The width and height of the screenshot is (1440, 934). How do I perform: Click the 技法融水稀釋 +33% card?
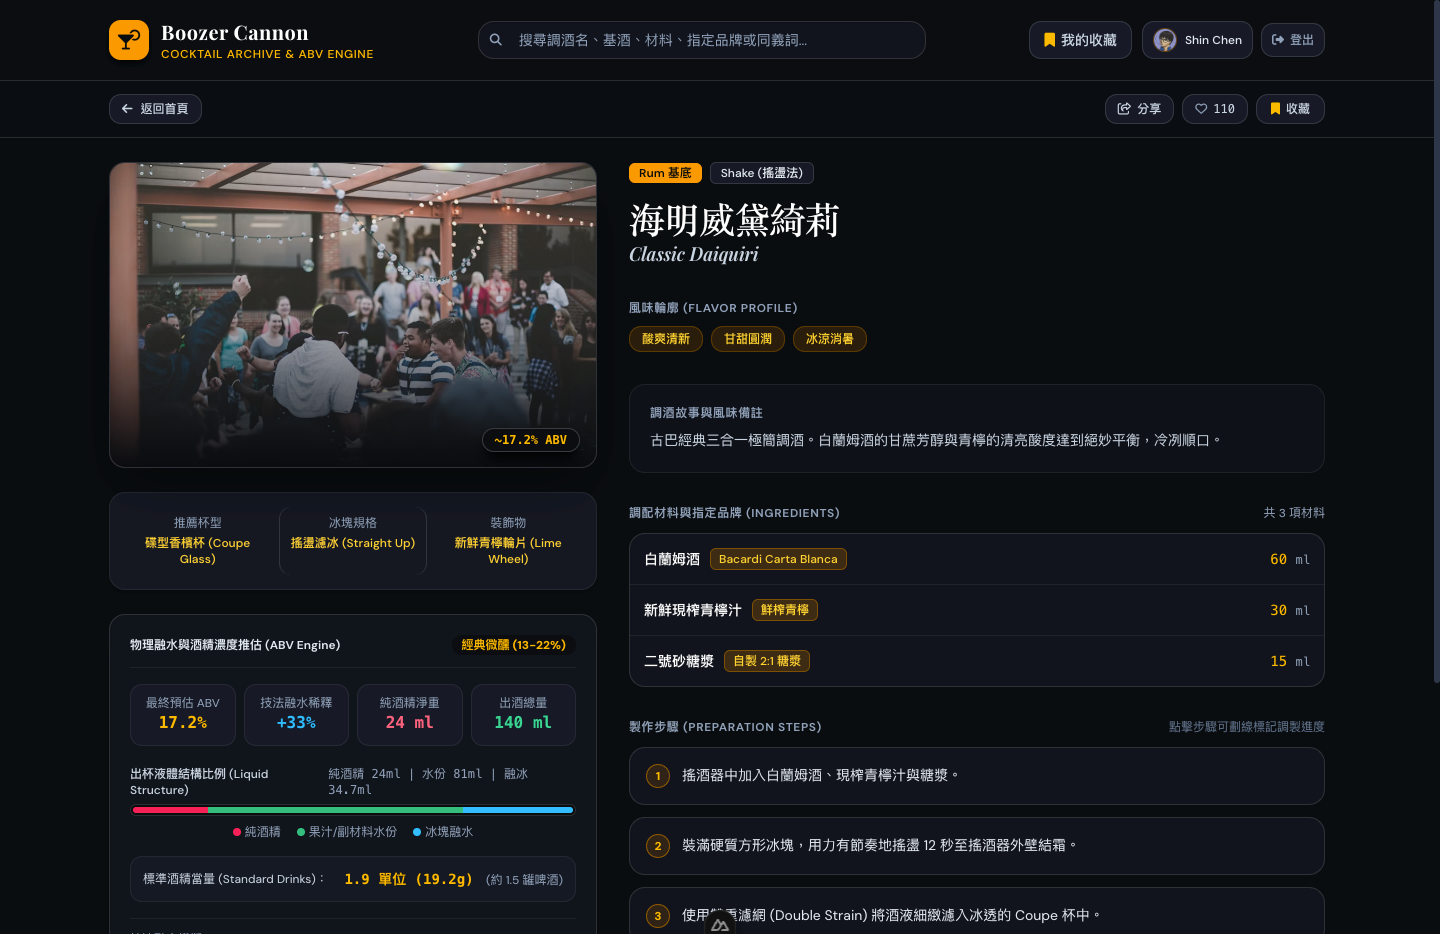296,715
